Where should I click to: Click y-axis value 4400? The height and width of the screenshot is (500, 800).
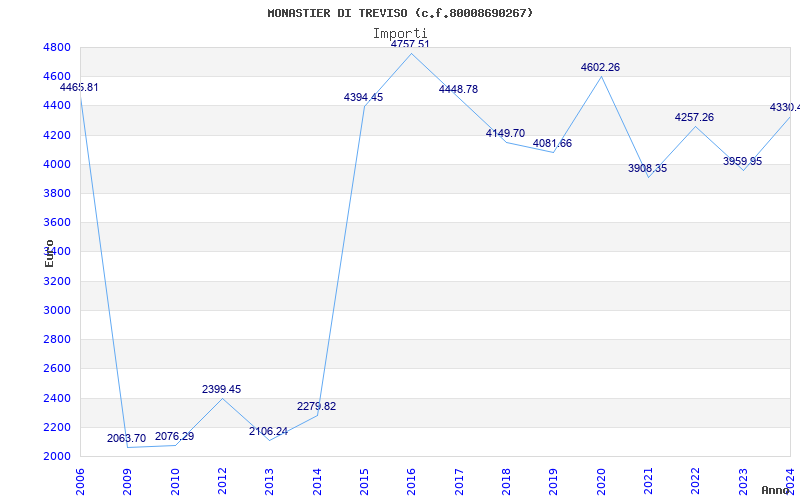pos(58,106)
